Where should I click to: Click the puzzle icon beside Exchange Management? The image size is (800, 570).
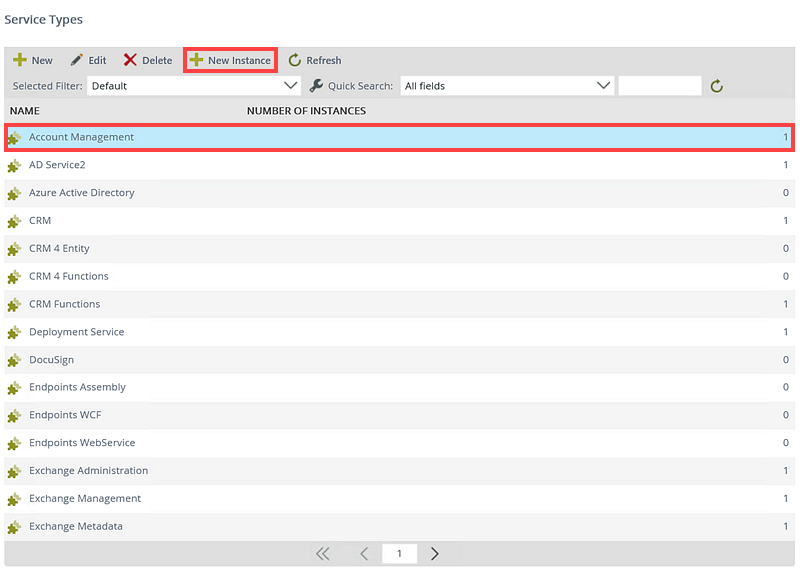point(14,500)
